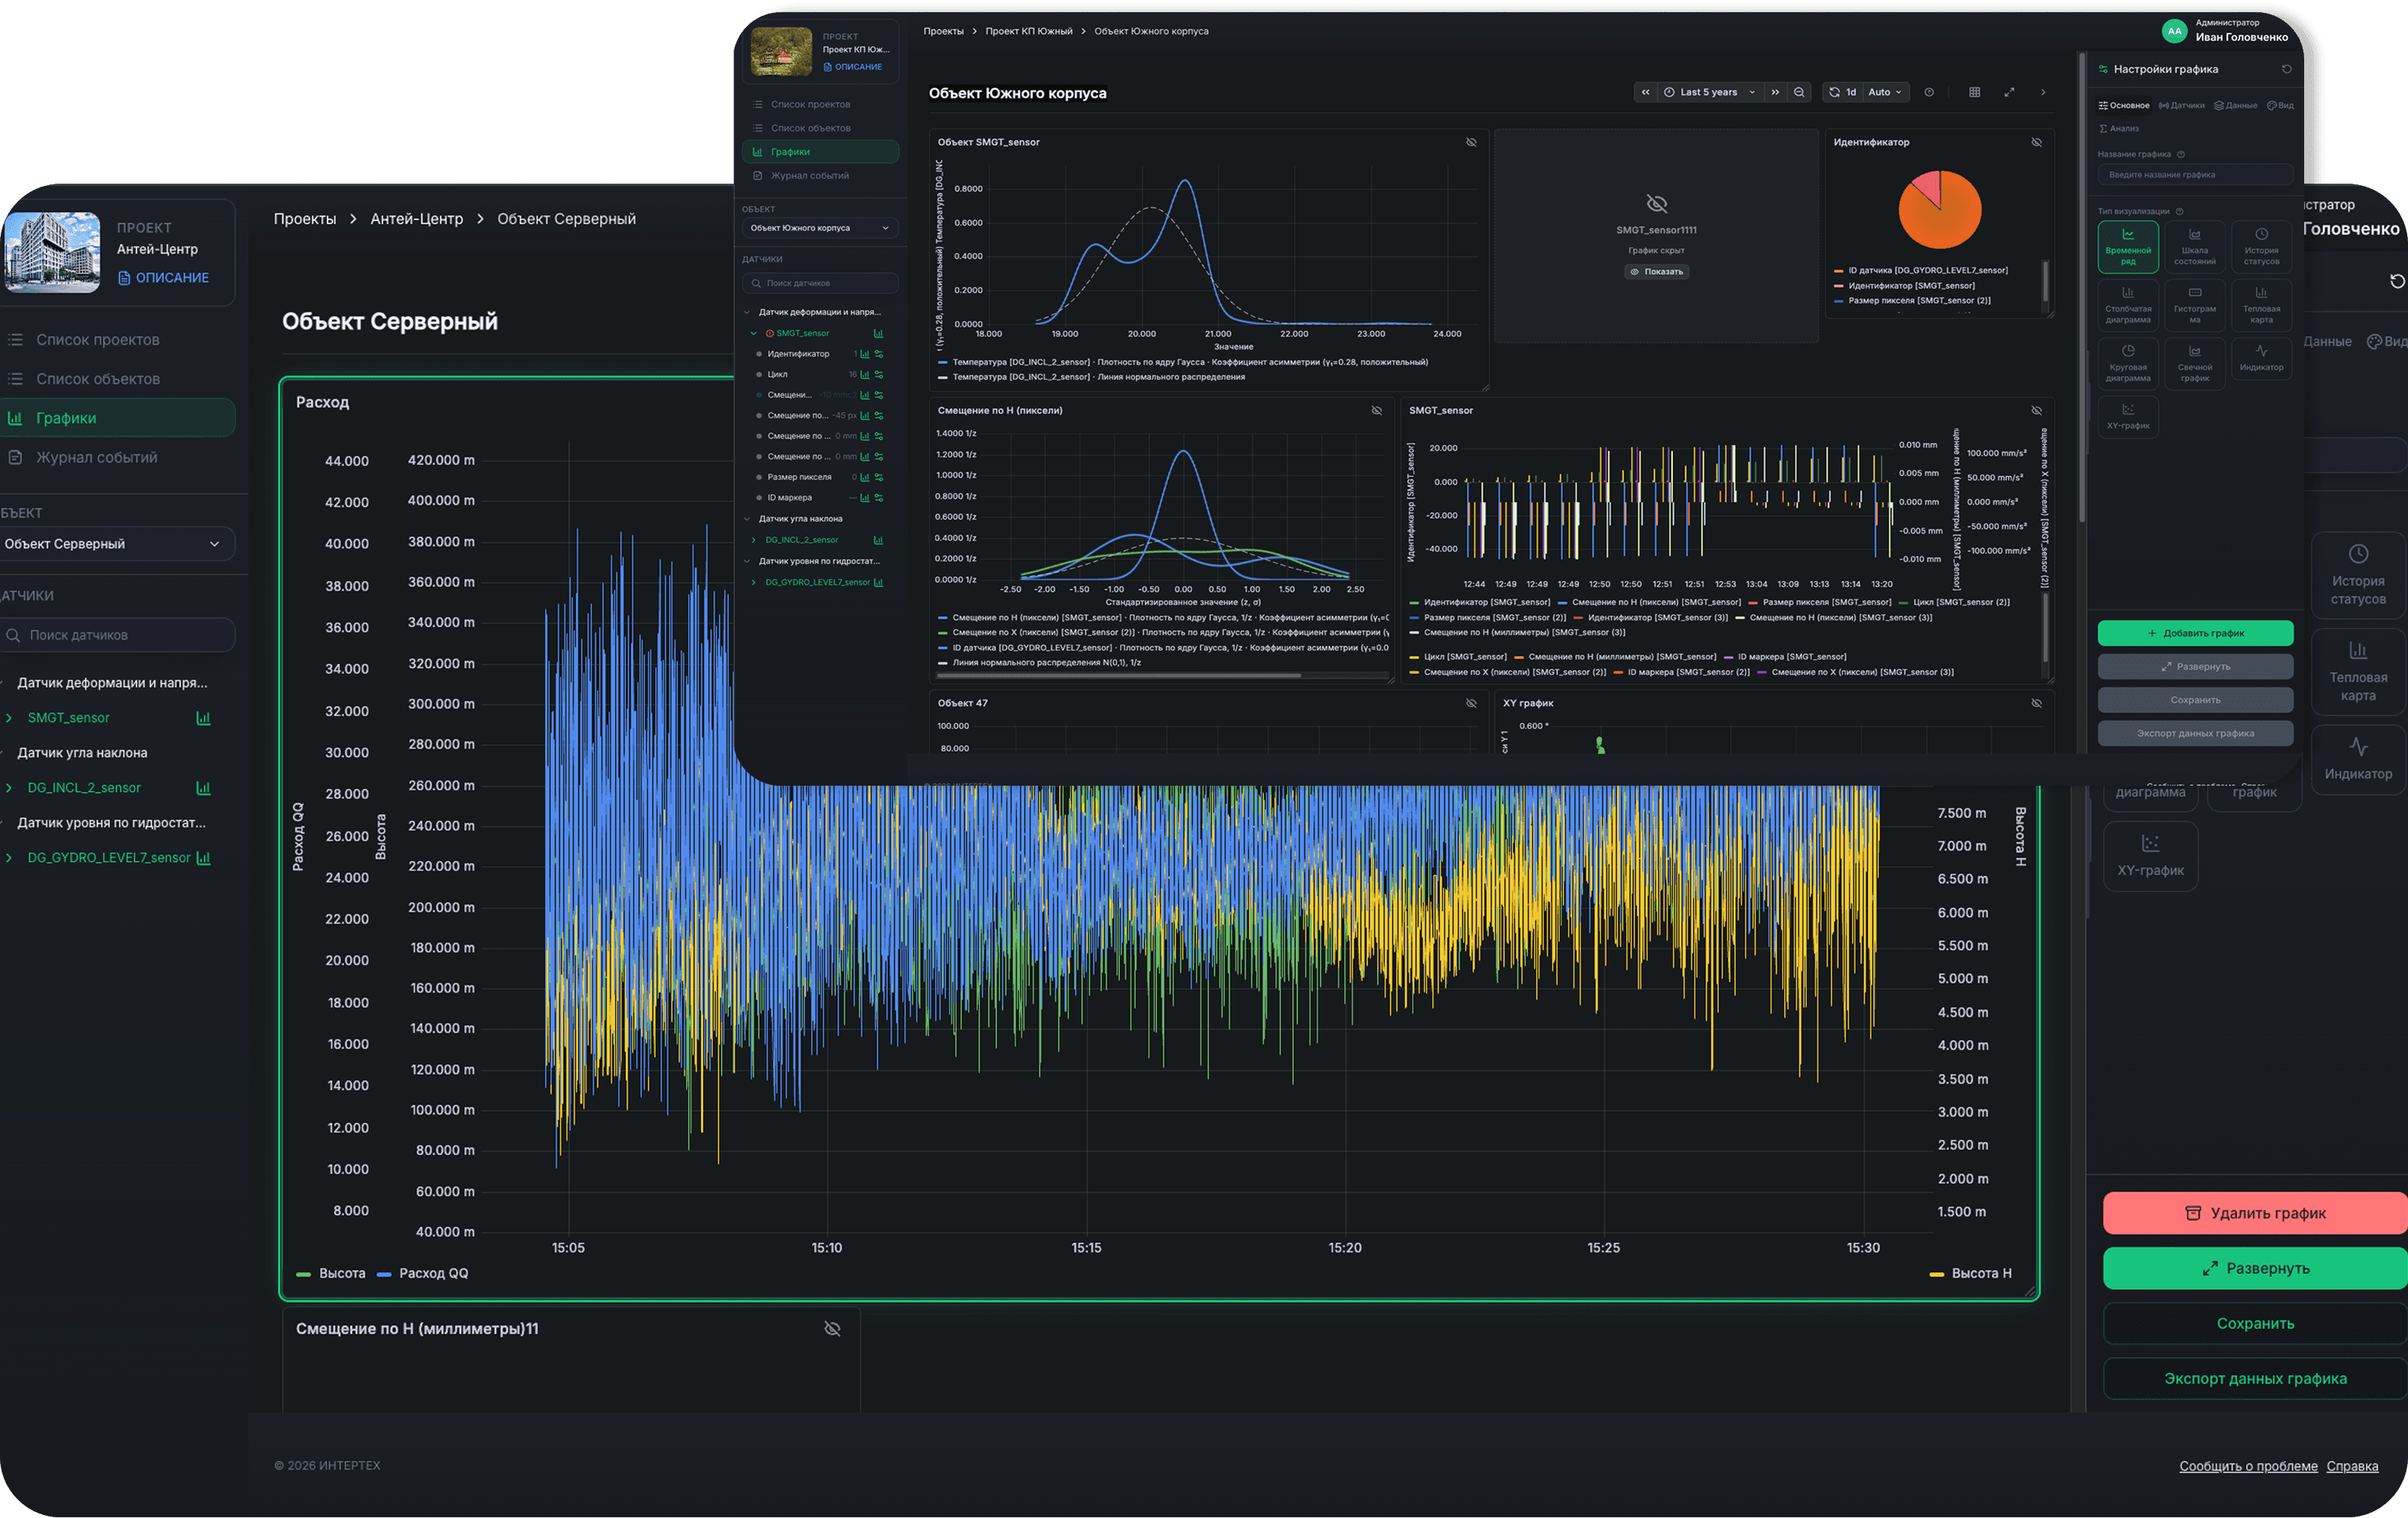Click the red Удалить график button
2408x1518 pixels.
click(x=2255, y=1213)
